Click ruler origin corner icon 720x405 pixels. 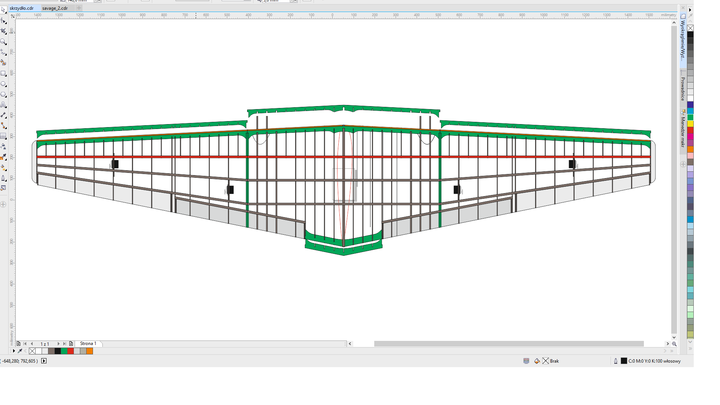click(12, 16)
